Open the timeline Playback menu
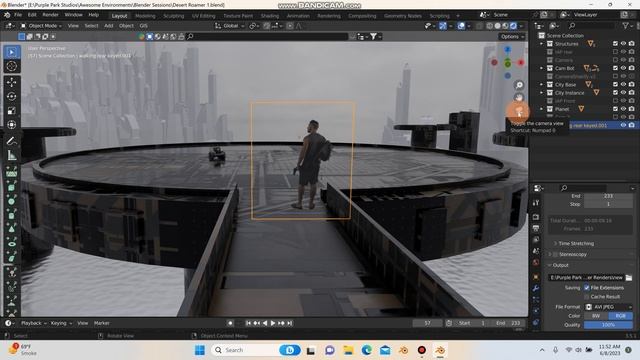This screenshot has height=360, width=640. click(33, 323)
